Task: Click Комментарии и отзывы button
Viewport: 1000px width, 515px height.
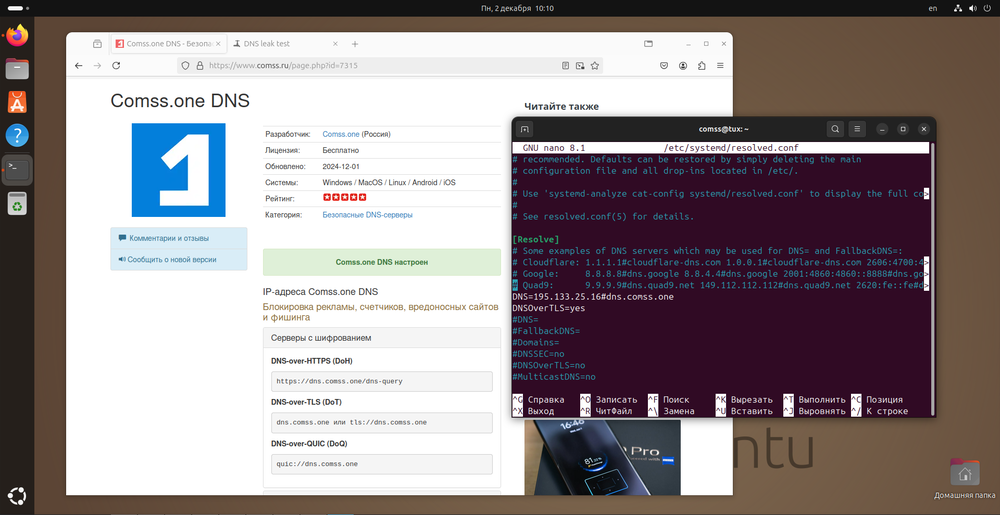Action: [163, 238]
